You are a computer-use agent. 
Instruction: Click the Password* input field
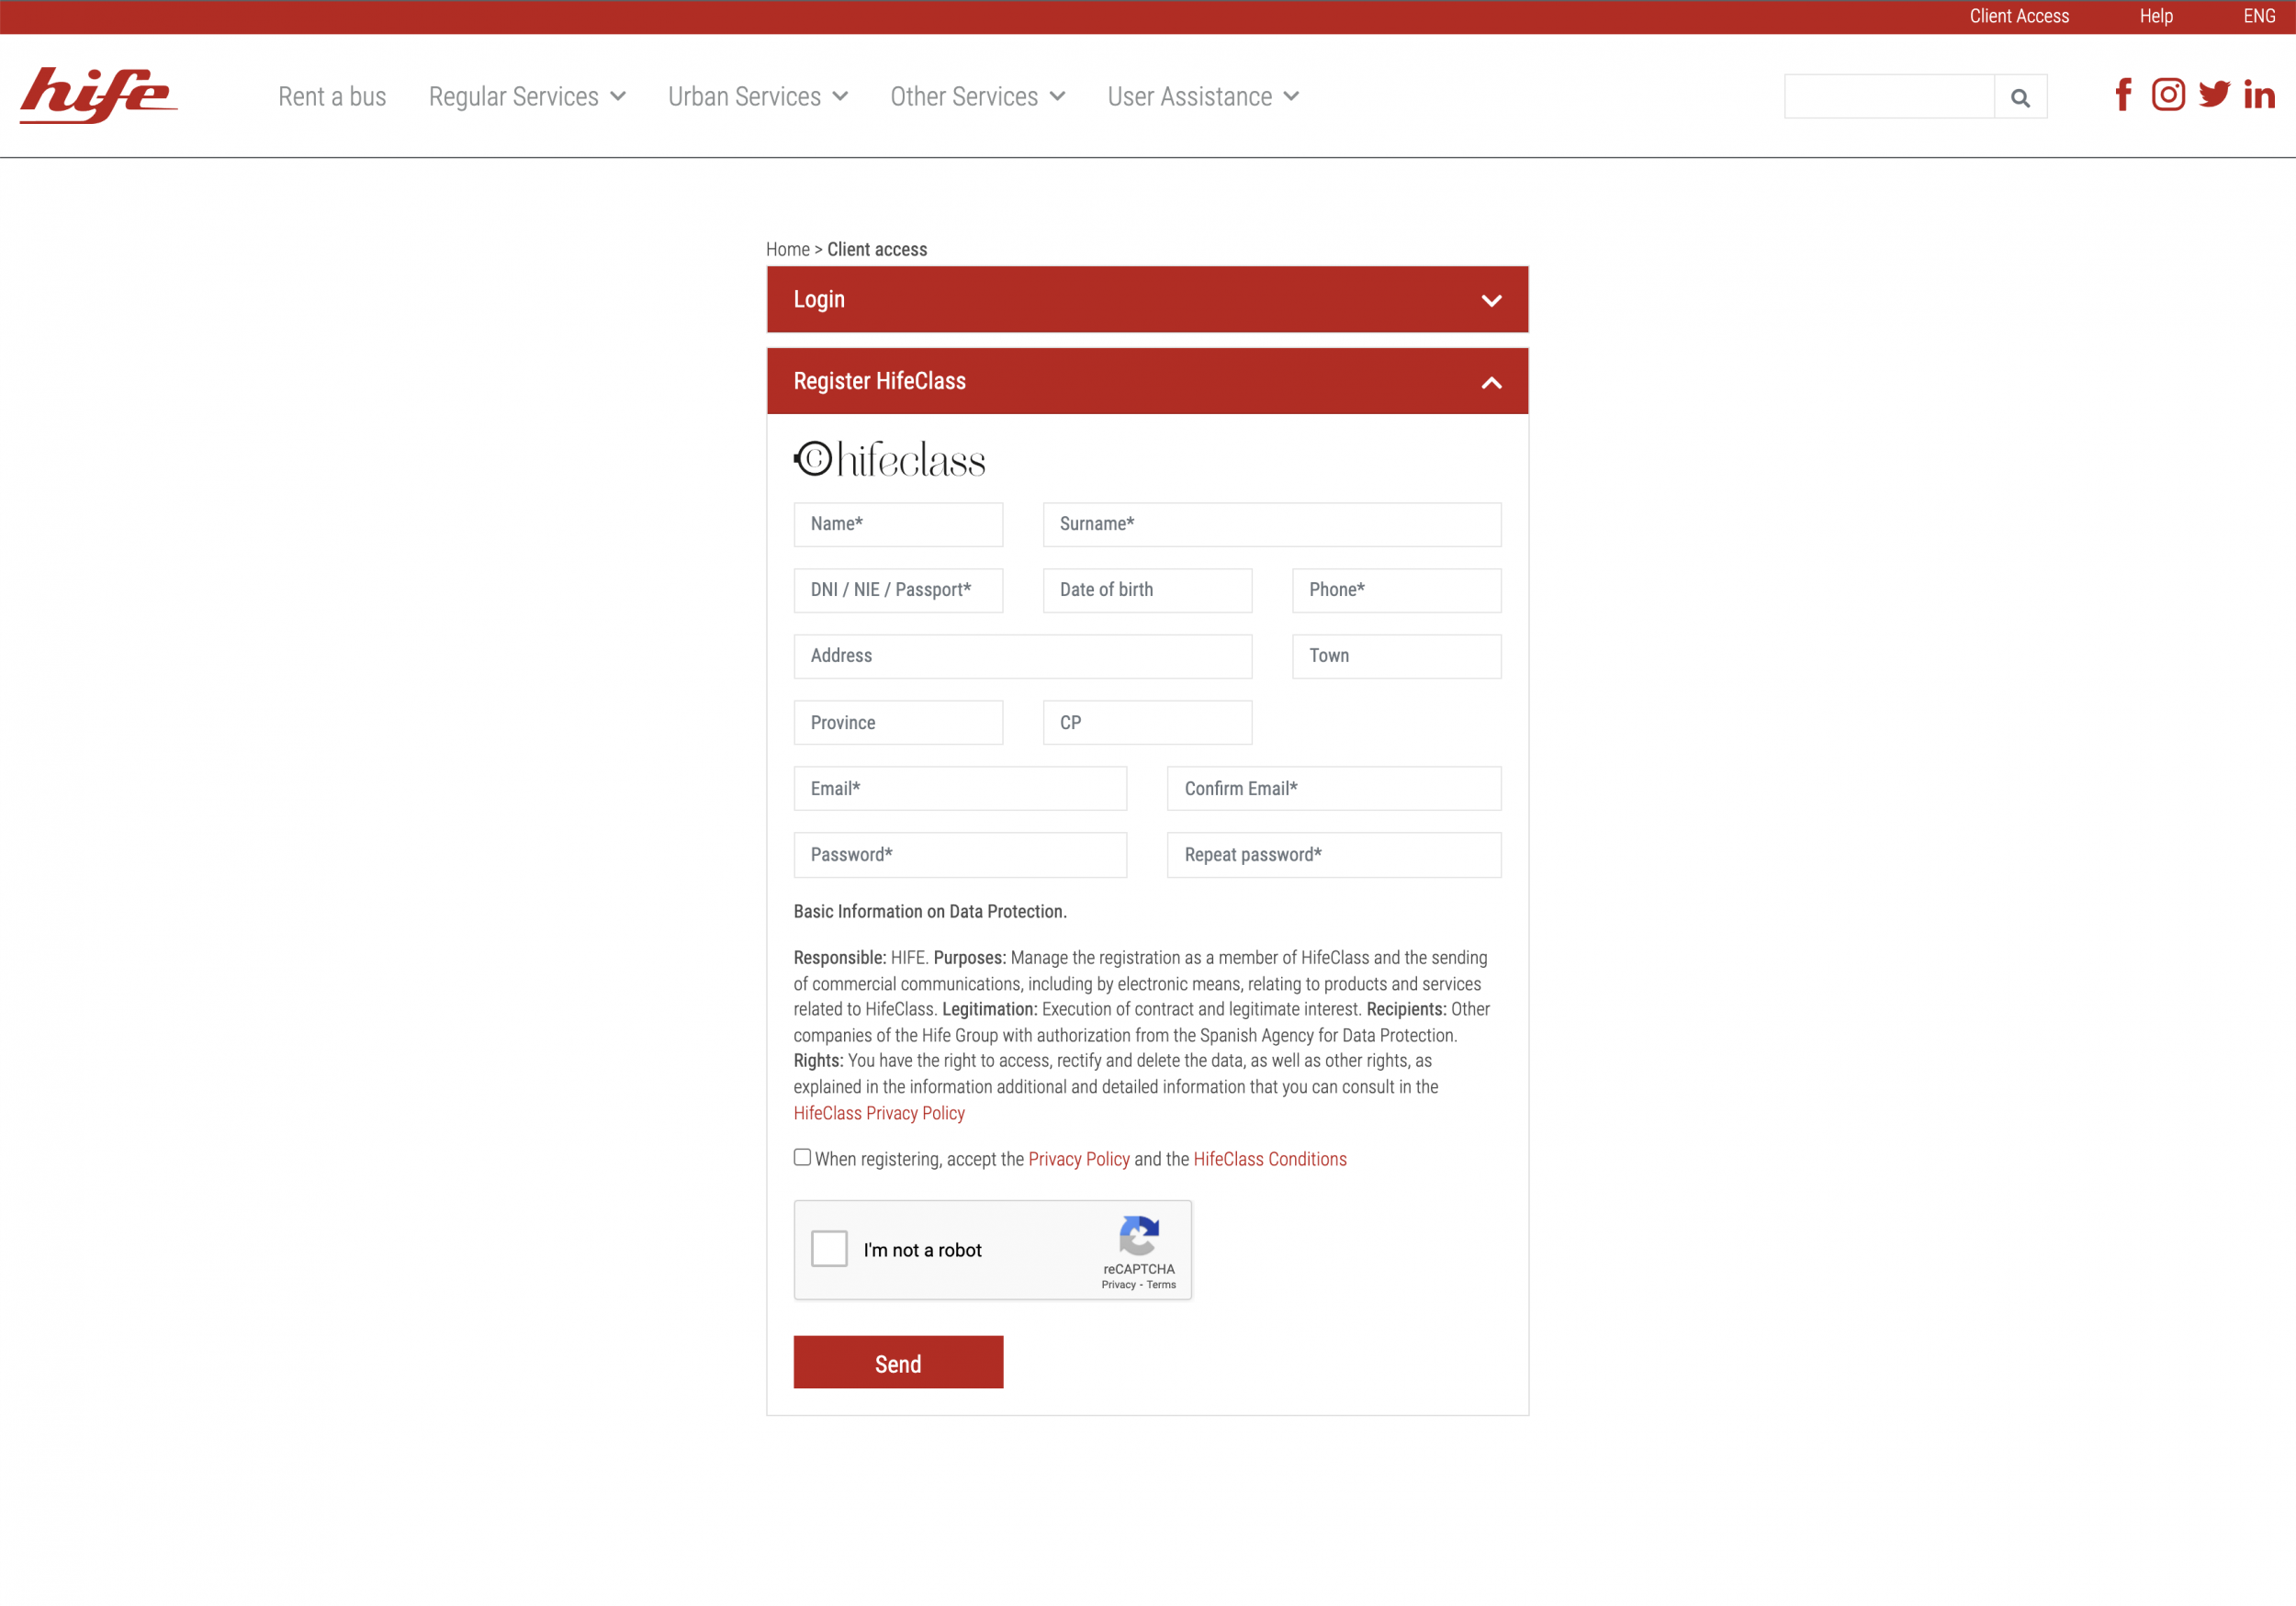pyautogui.click(x=960, y=855)
